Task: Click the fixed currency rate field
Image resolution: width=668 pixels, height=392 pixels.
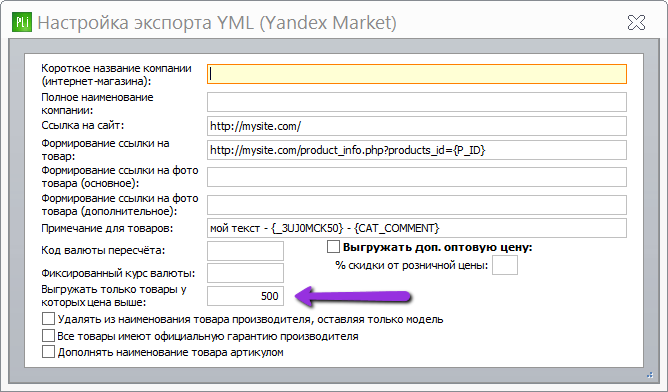Action: (x=245, y=273)
